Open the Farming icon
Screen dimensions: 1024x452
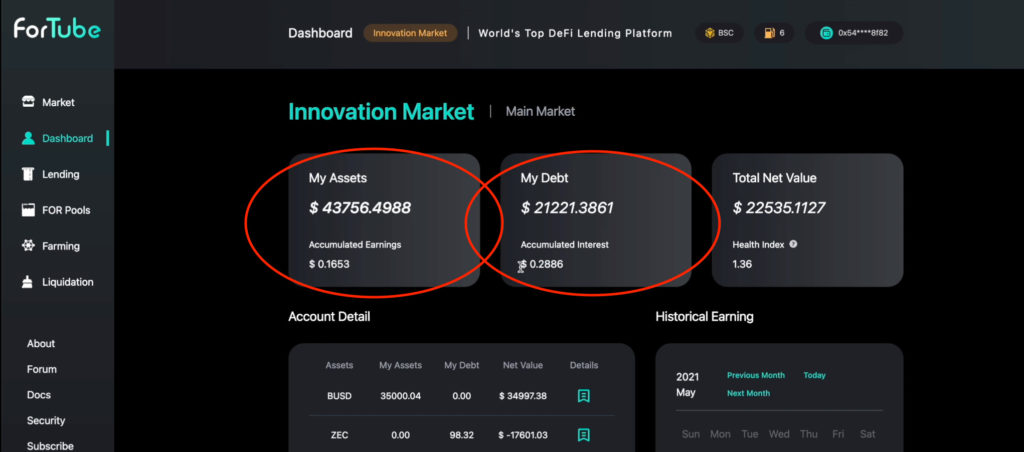click(28, 246)
